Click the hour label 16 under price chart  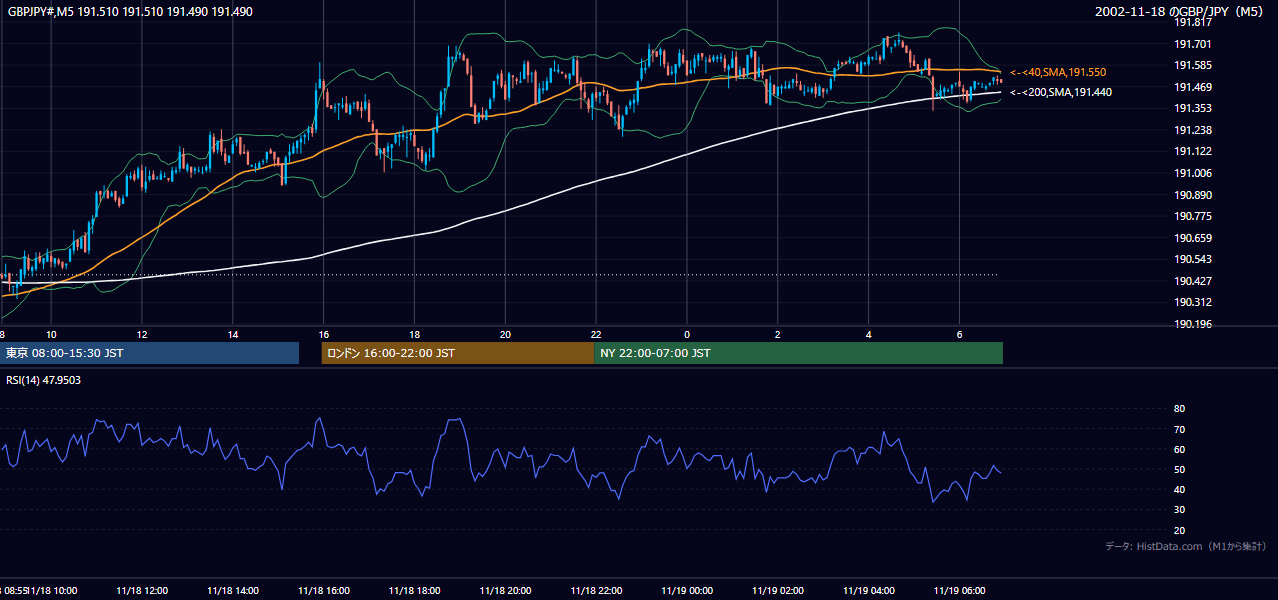click(x=324, y=334)
